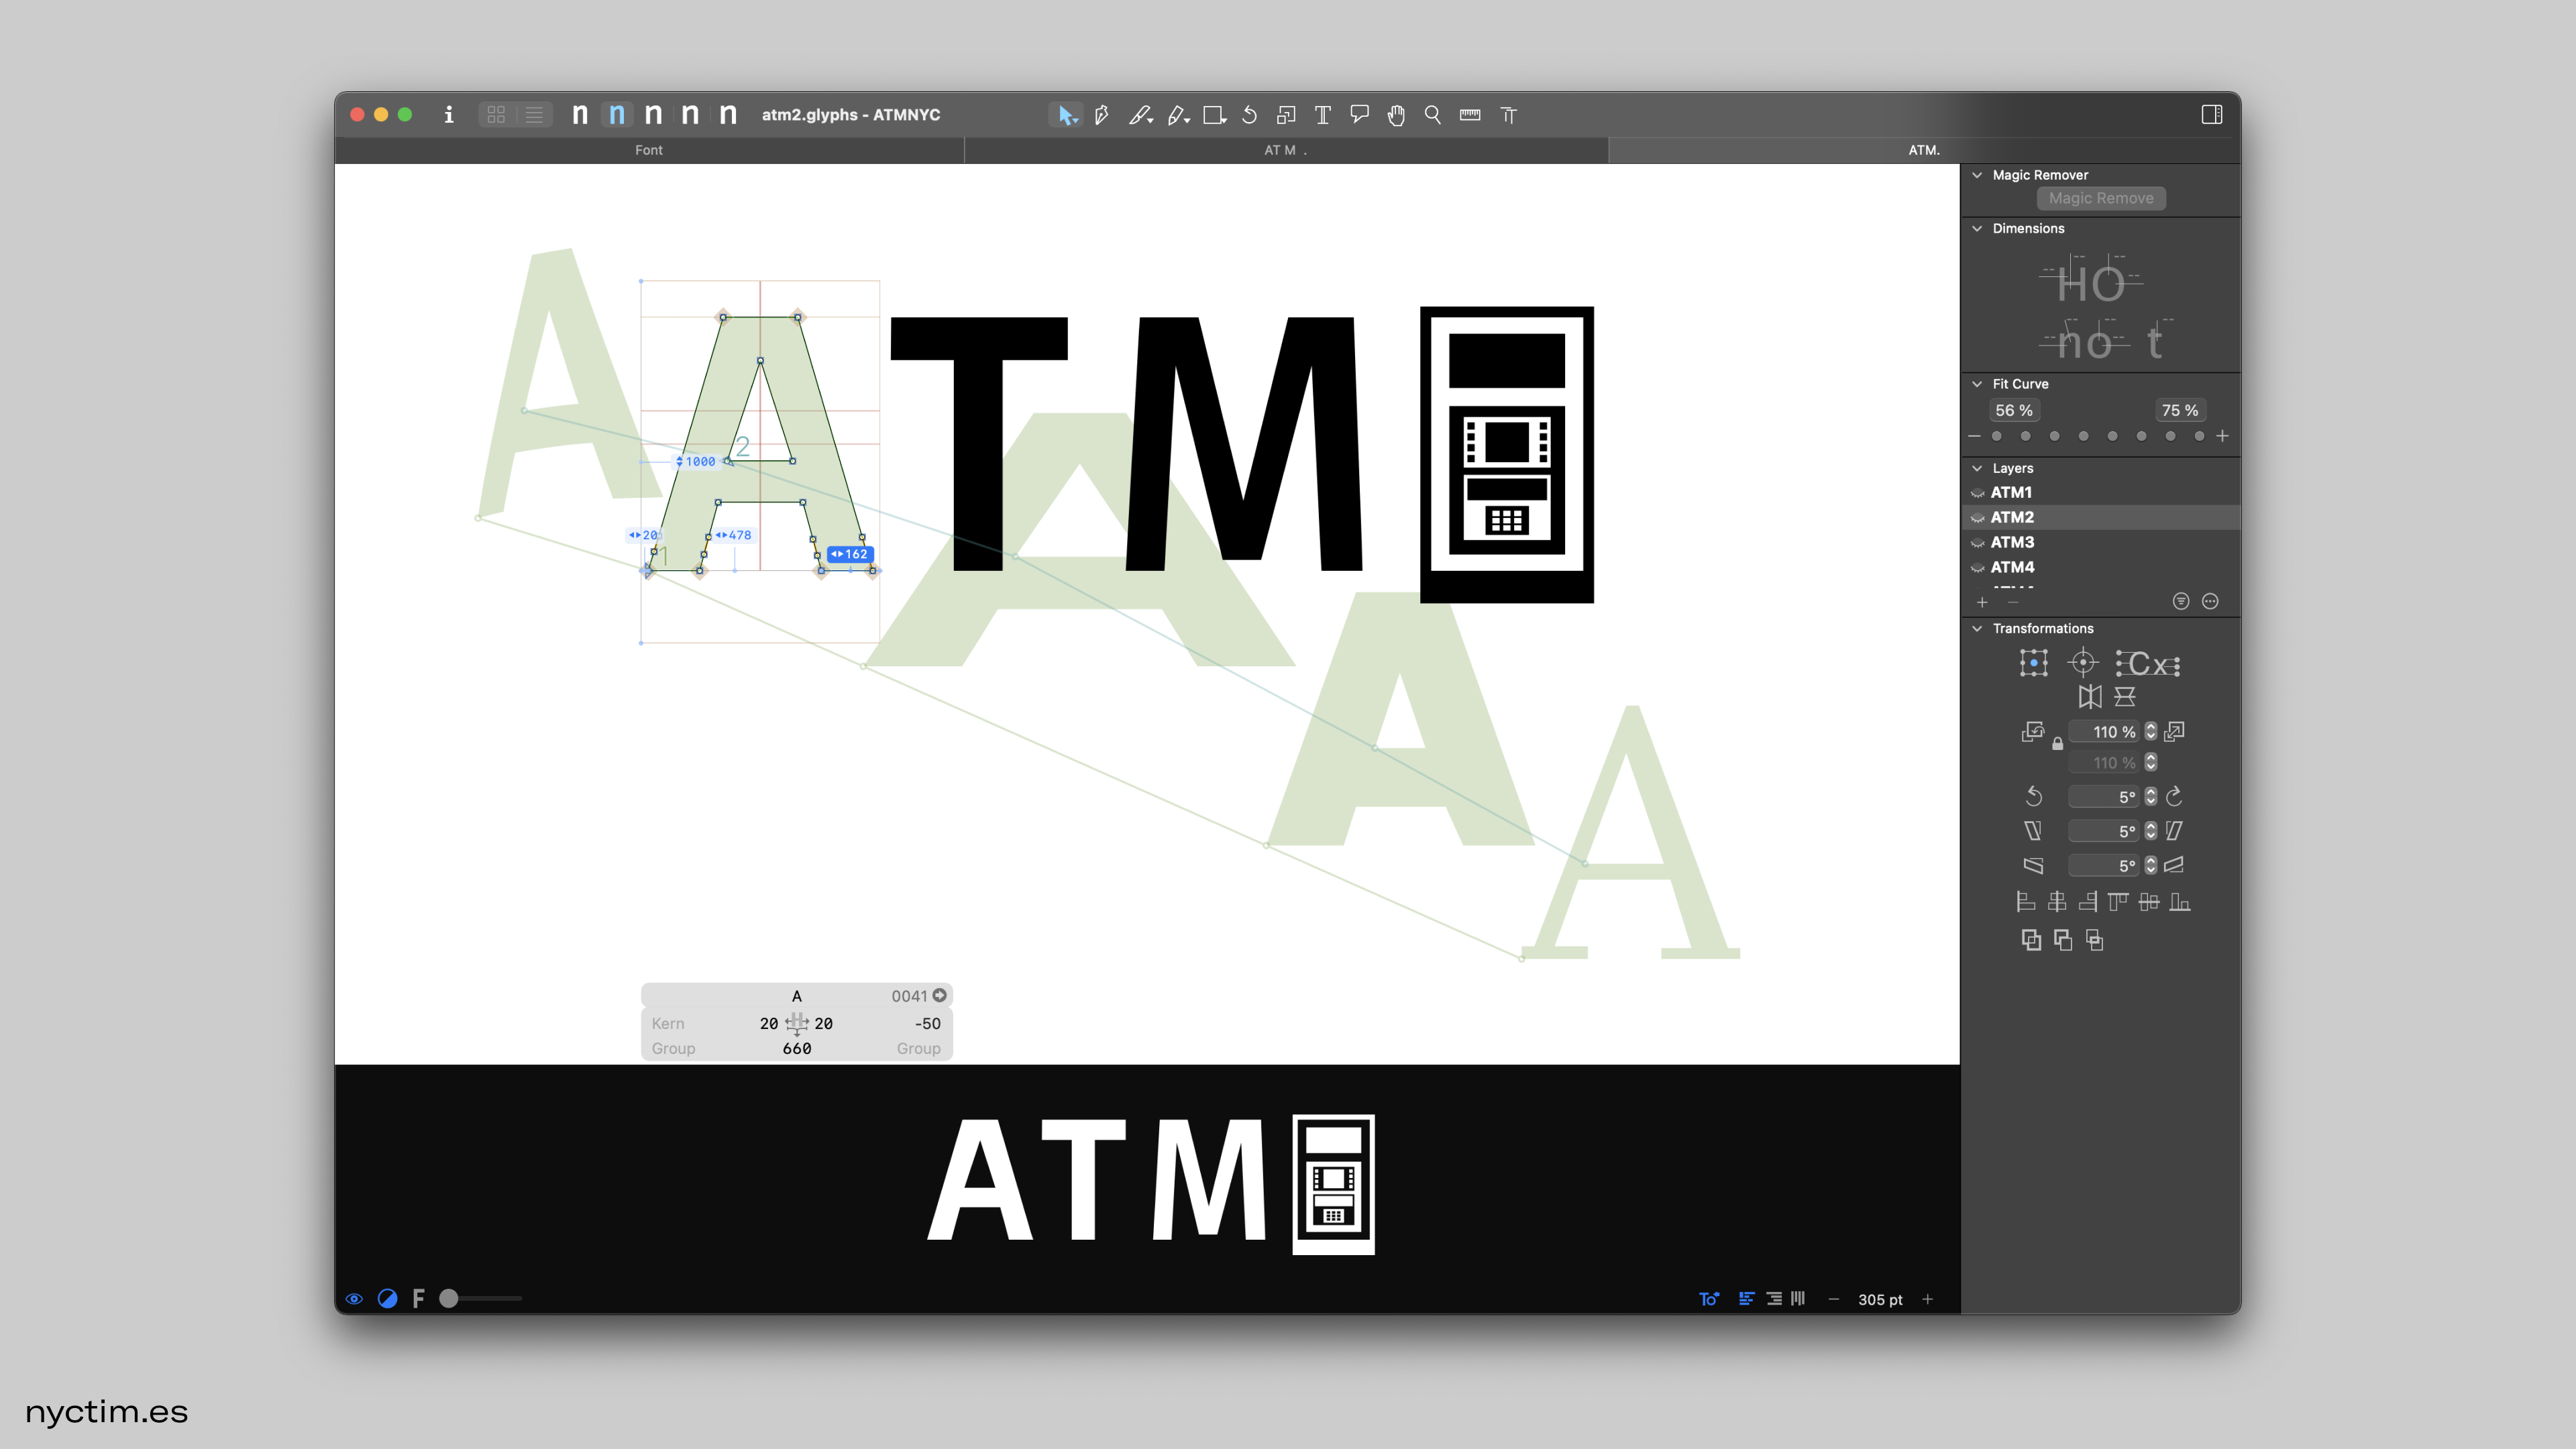Click the Magic Remove button
Image resolution: width=2576 pixels, height=1449 pixels.
pyautogui.click(x=2101, y=198)
